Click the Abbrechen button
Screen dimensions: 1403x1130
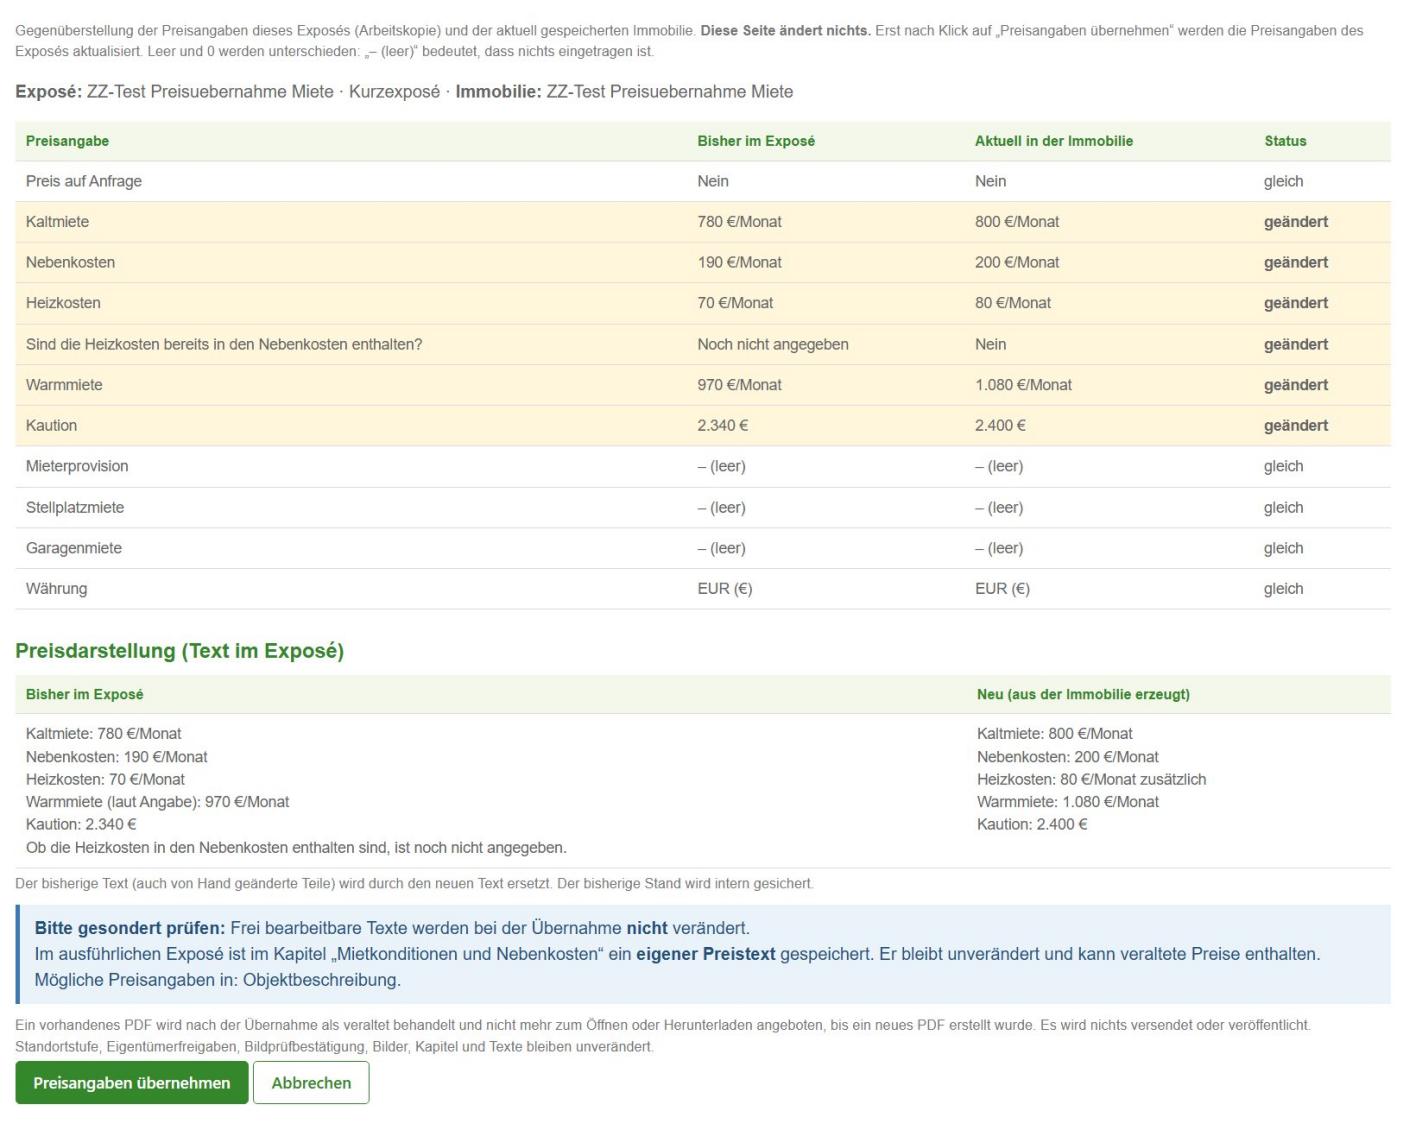[311, 1083]
